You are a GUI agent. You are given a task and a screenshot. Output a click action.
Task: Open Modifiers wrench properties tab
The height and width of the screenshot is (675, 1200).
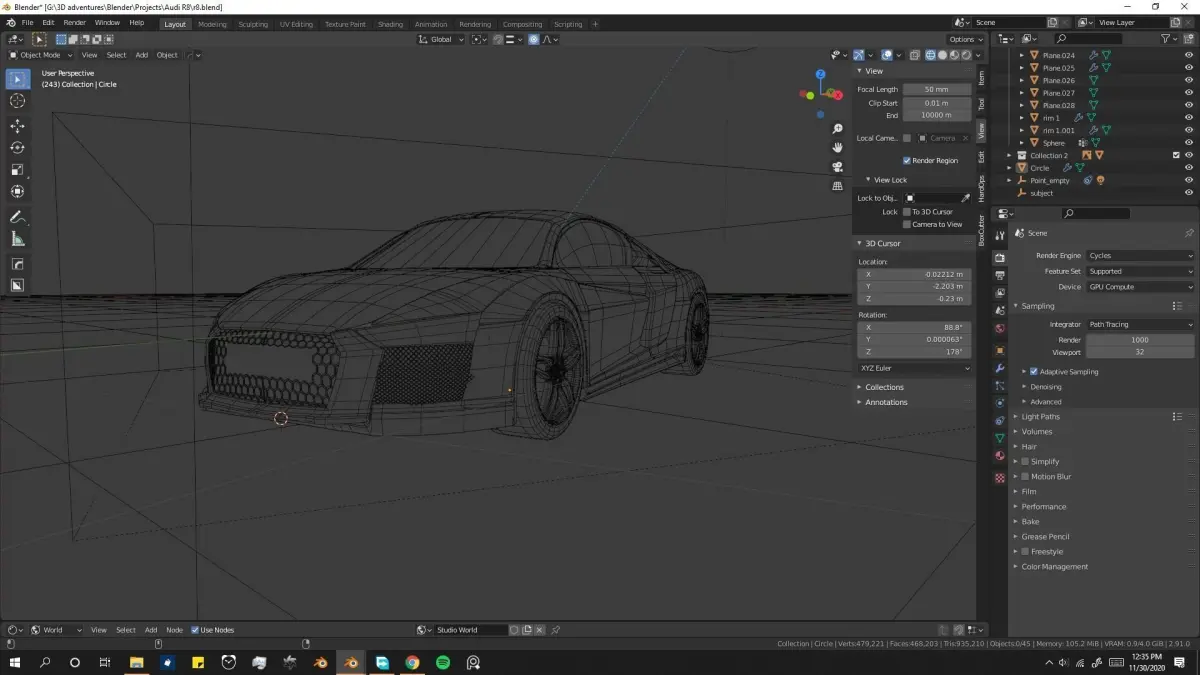pyautogui.click(x=1000, y=369)
